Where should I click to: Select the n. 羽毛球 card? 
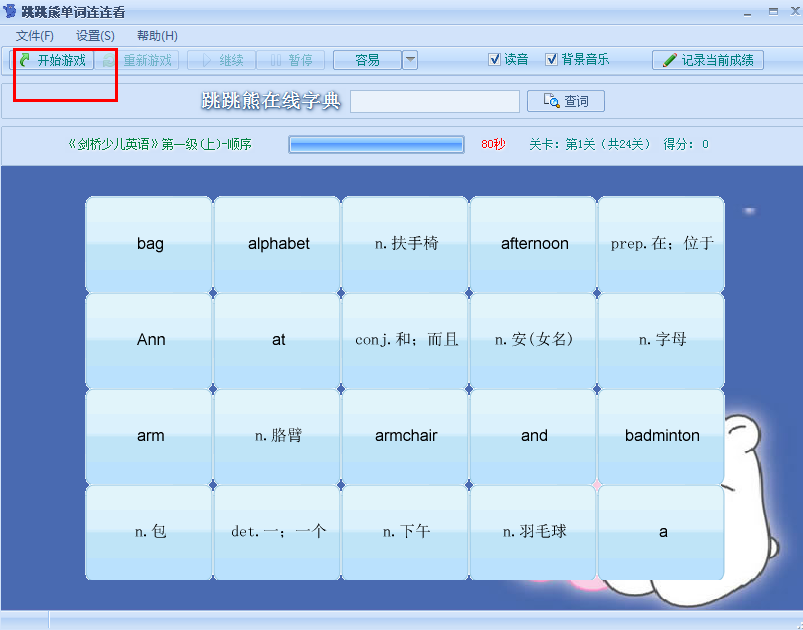pos(533,533)
